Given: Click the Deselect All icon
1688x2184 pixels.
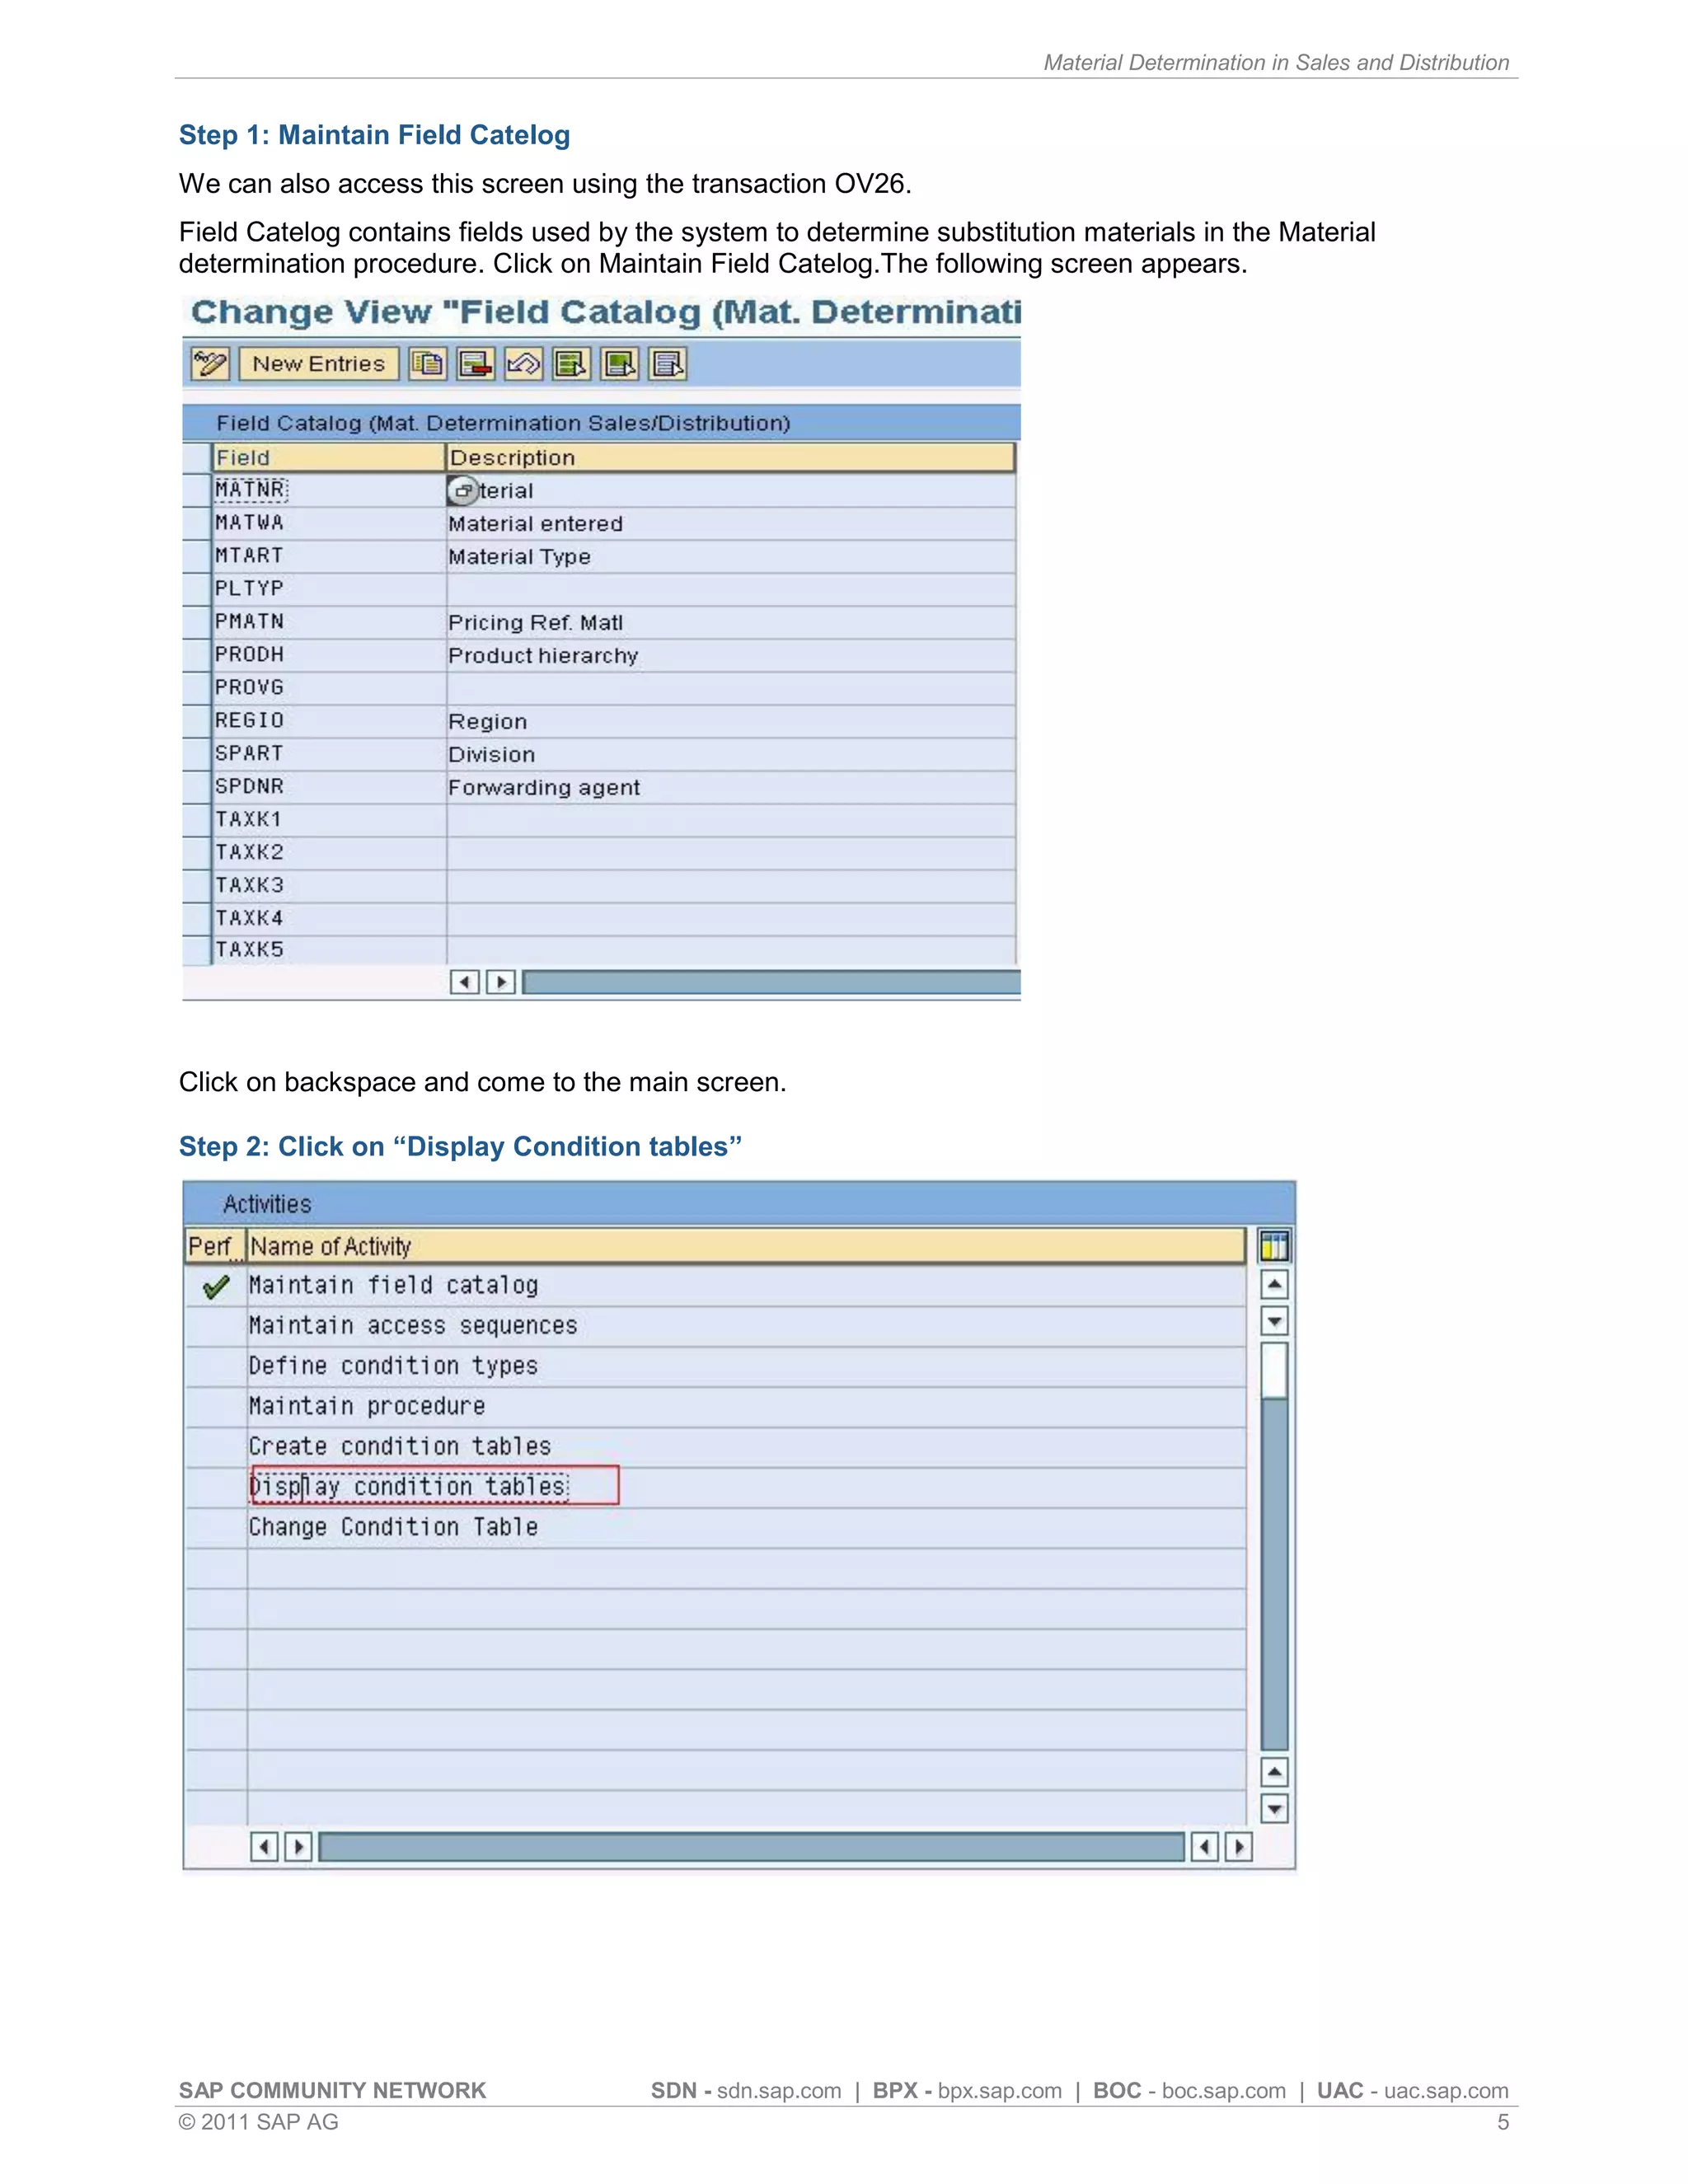Looking at the screenshot, I should click(667, 364).
